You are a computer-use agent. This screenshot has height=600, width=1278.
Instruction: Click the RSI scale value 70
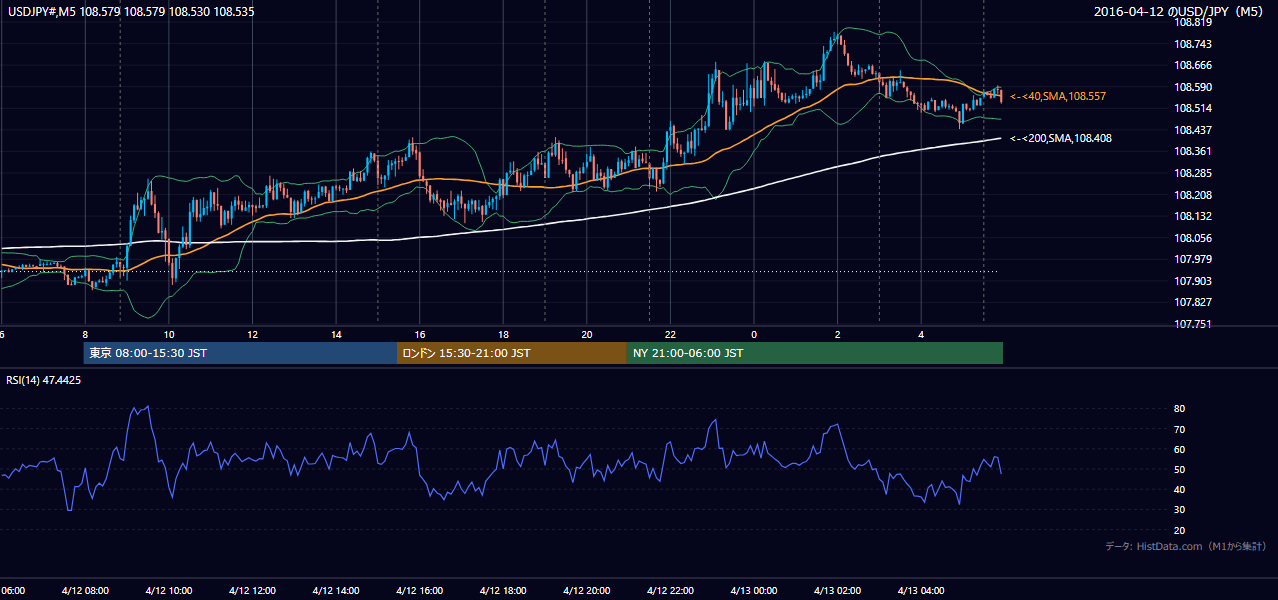(1180, 429)
